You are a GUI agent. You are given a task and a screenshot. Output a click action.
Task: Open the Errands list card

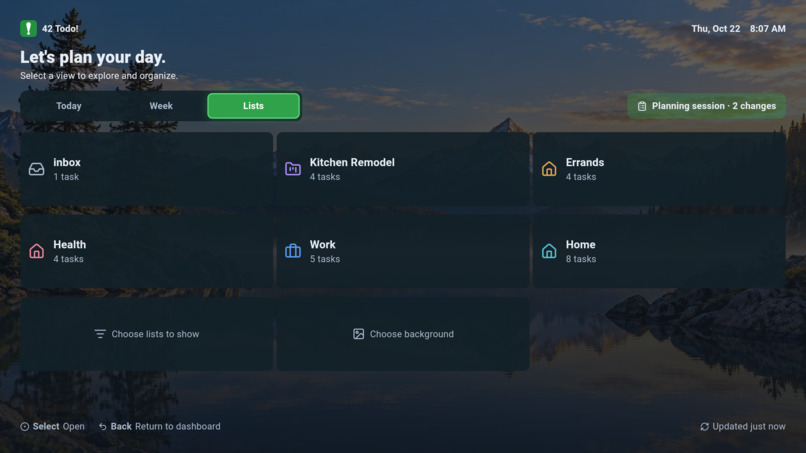coord(660,169)
